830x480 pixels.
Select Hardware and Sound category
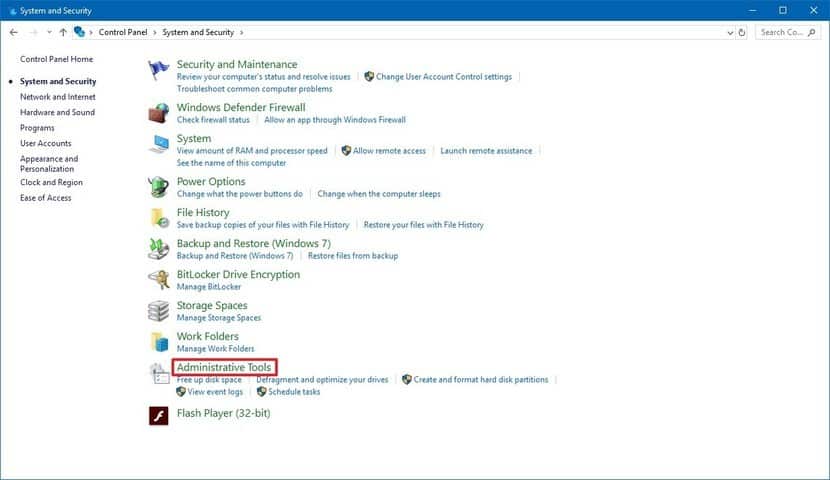[57, 112]
